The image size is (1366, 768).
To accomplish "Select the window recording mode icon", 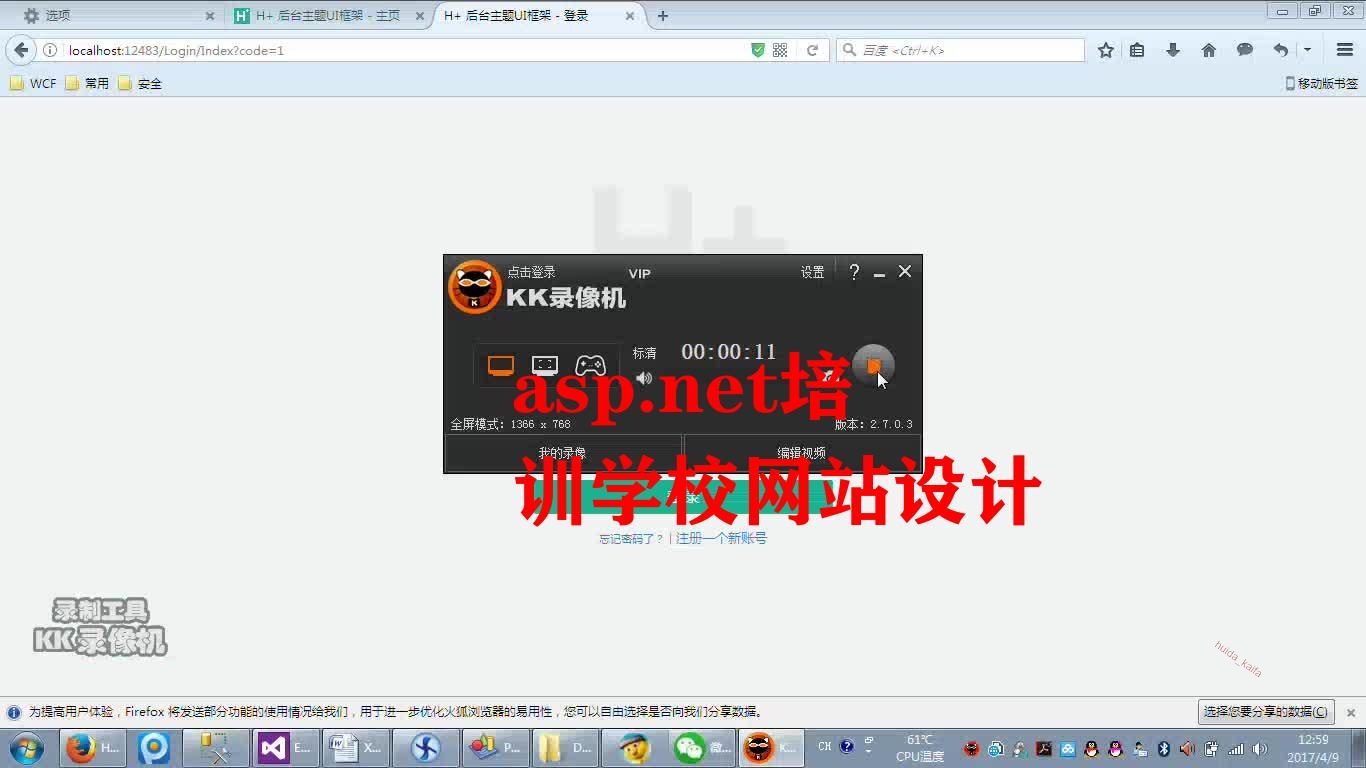I will (545, 364).
